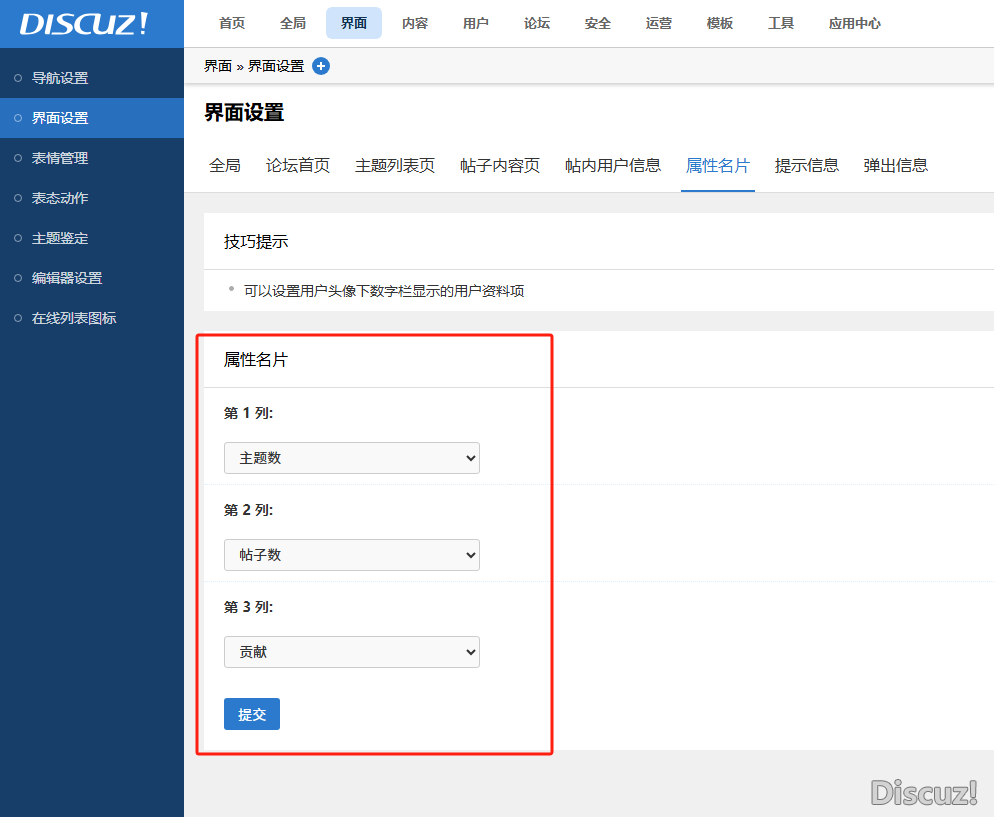Click the 界面 breadcrumb link
The height and width of the screenshot is (817, 994).
217,66
